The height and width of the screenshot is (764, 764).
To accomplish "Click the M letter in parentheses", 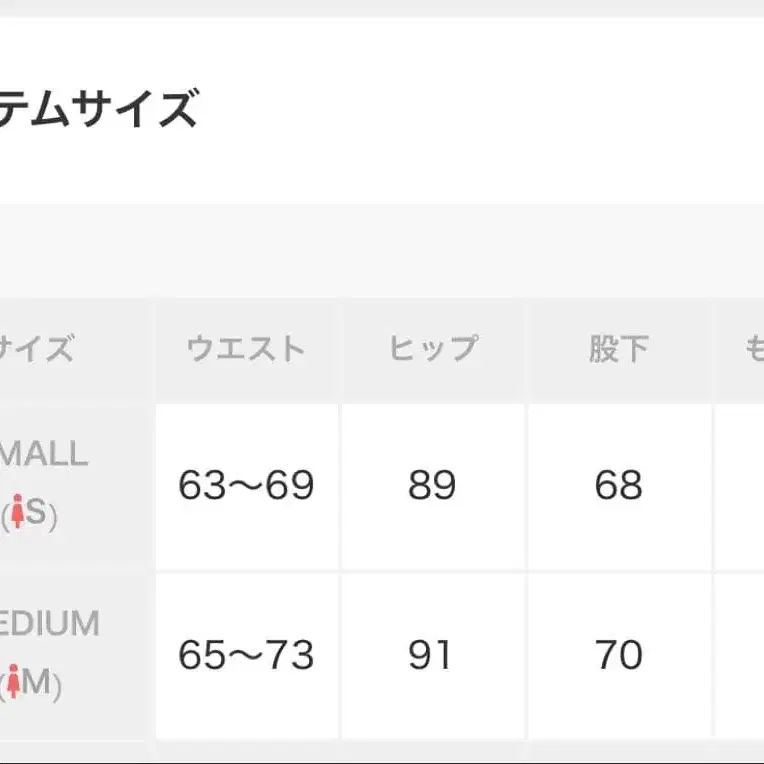I will pyautogui.click(x=38, y=686).
